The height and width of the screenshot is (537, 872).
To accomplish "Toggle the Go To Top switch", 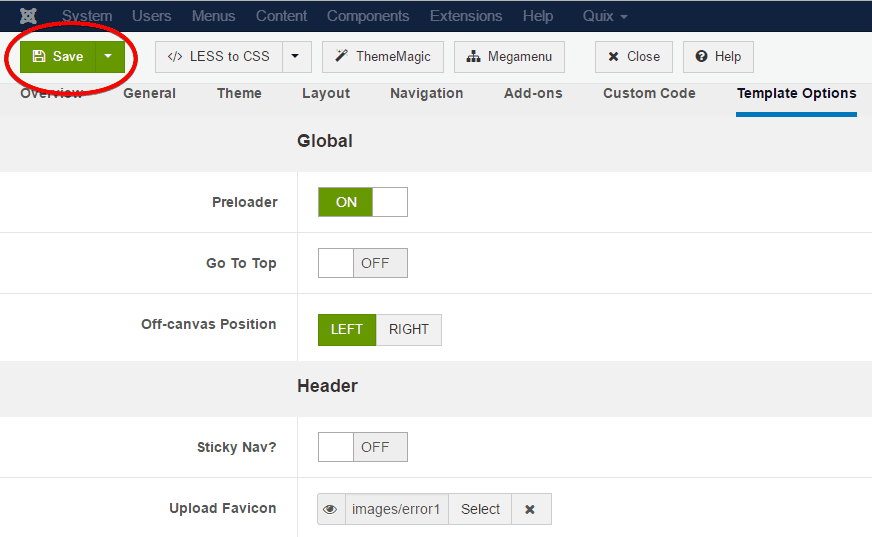I will pos(362,263).
